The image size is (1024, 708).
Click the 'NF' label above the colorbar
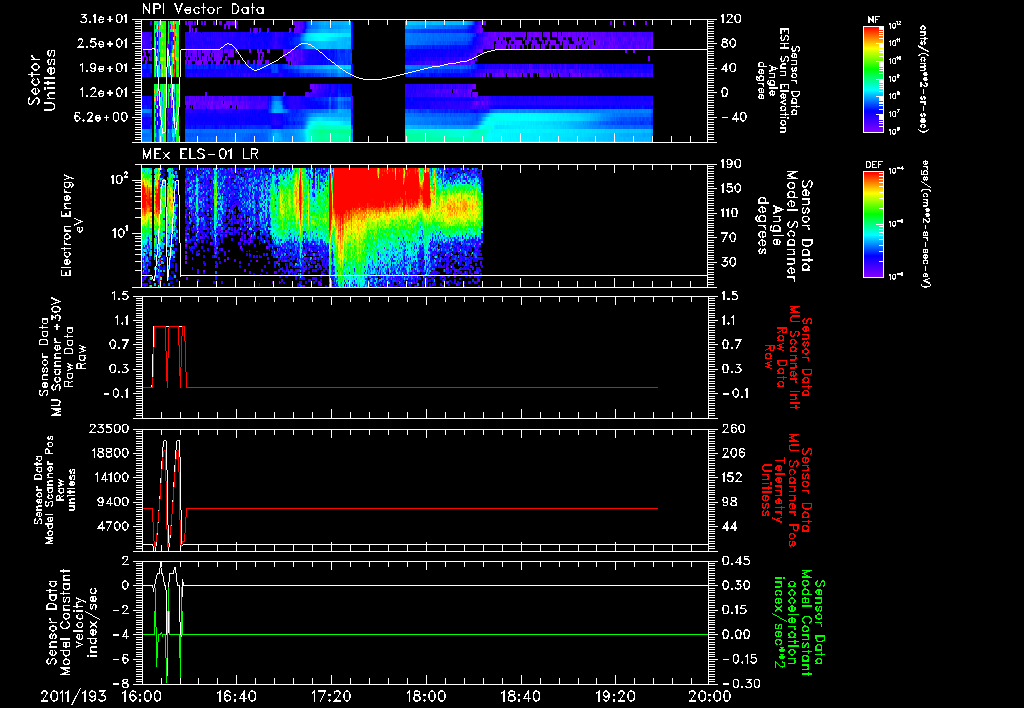[873, 20]
